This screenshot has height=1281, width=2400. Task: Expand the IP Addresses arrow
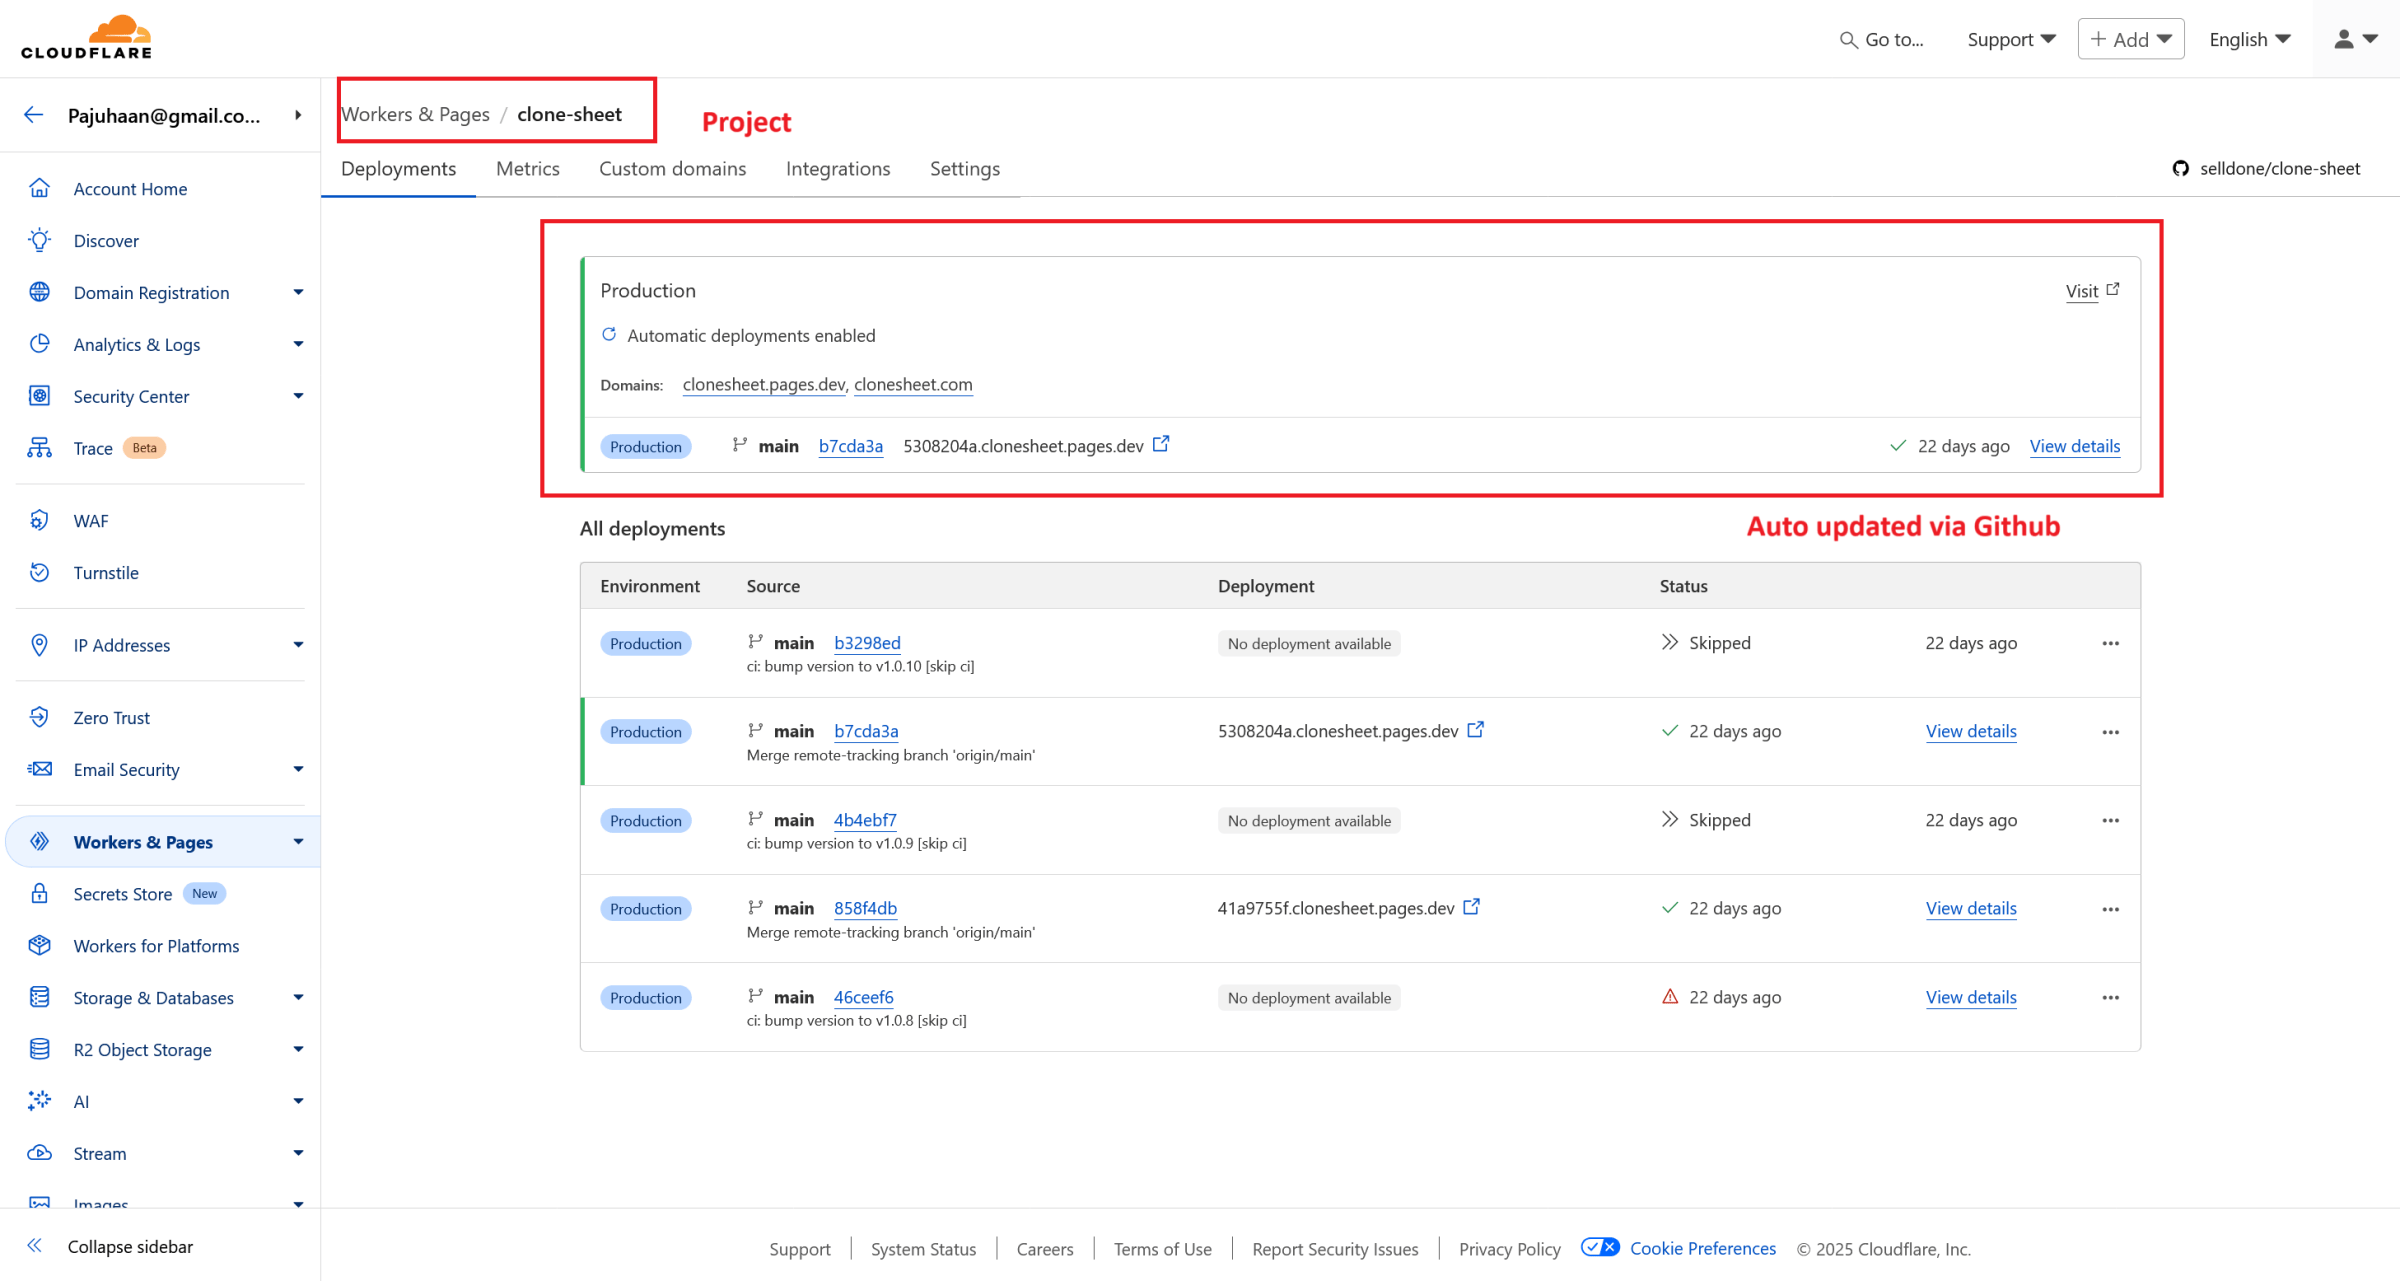[x=298, y=644]
